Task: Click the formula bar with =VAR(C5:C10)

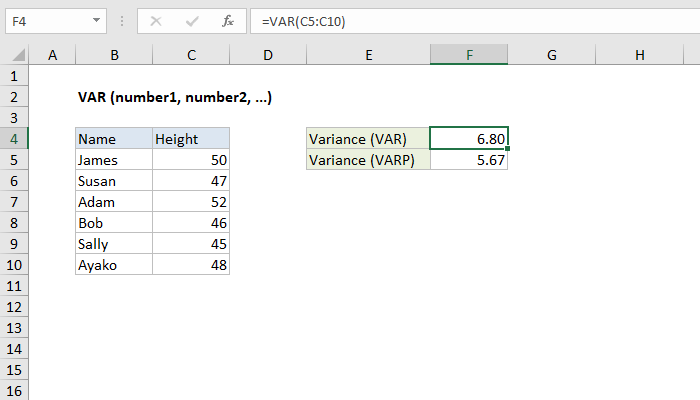Action: 475,21
